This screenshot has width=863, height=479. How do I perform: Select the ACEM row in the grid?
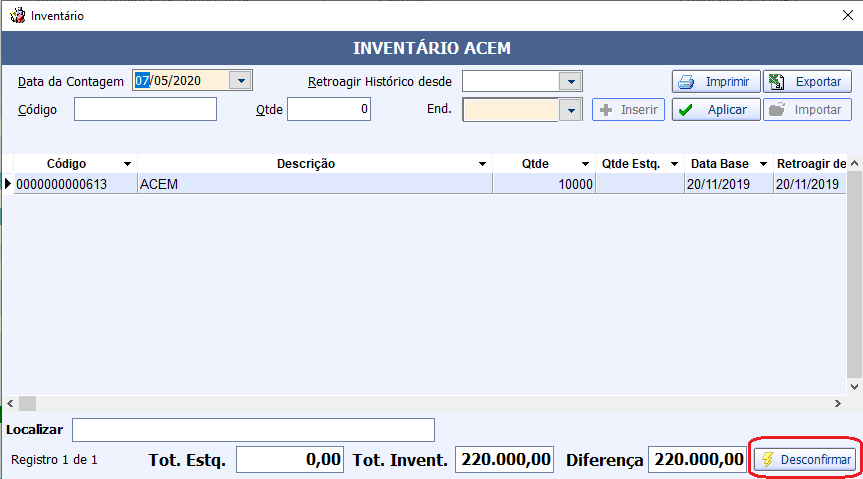[314, 184]
